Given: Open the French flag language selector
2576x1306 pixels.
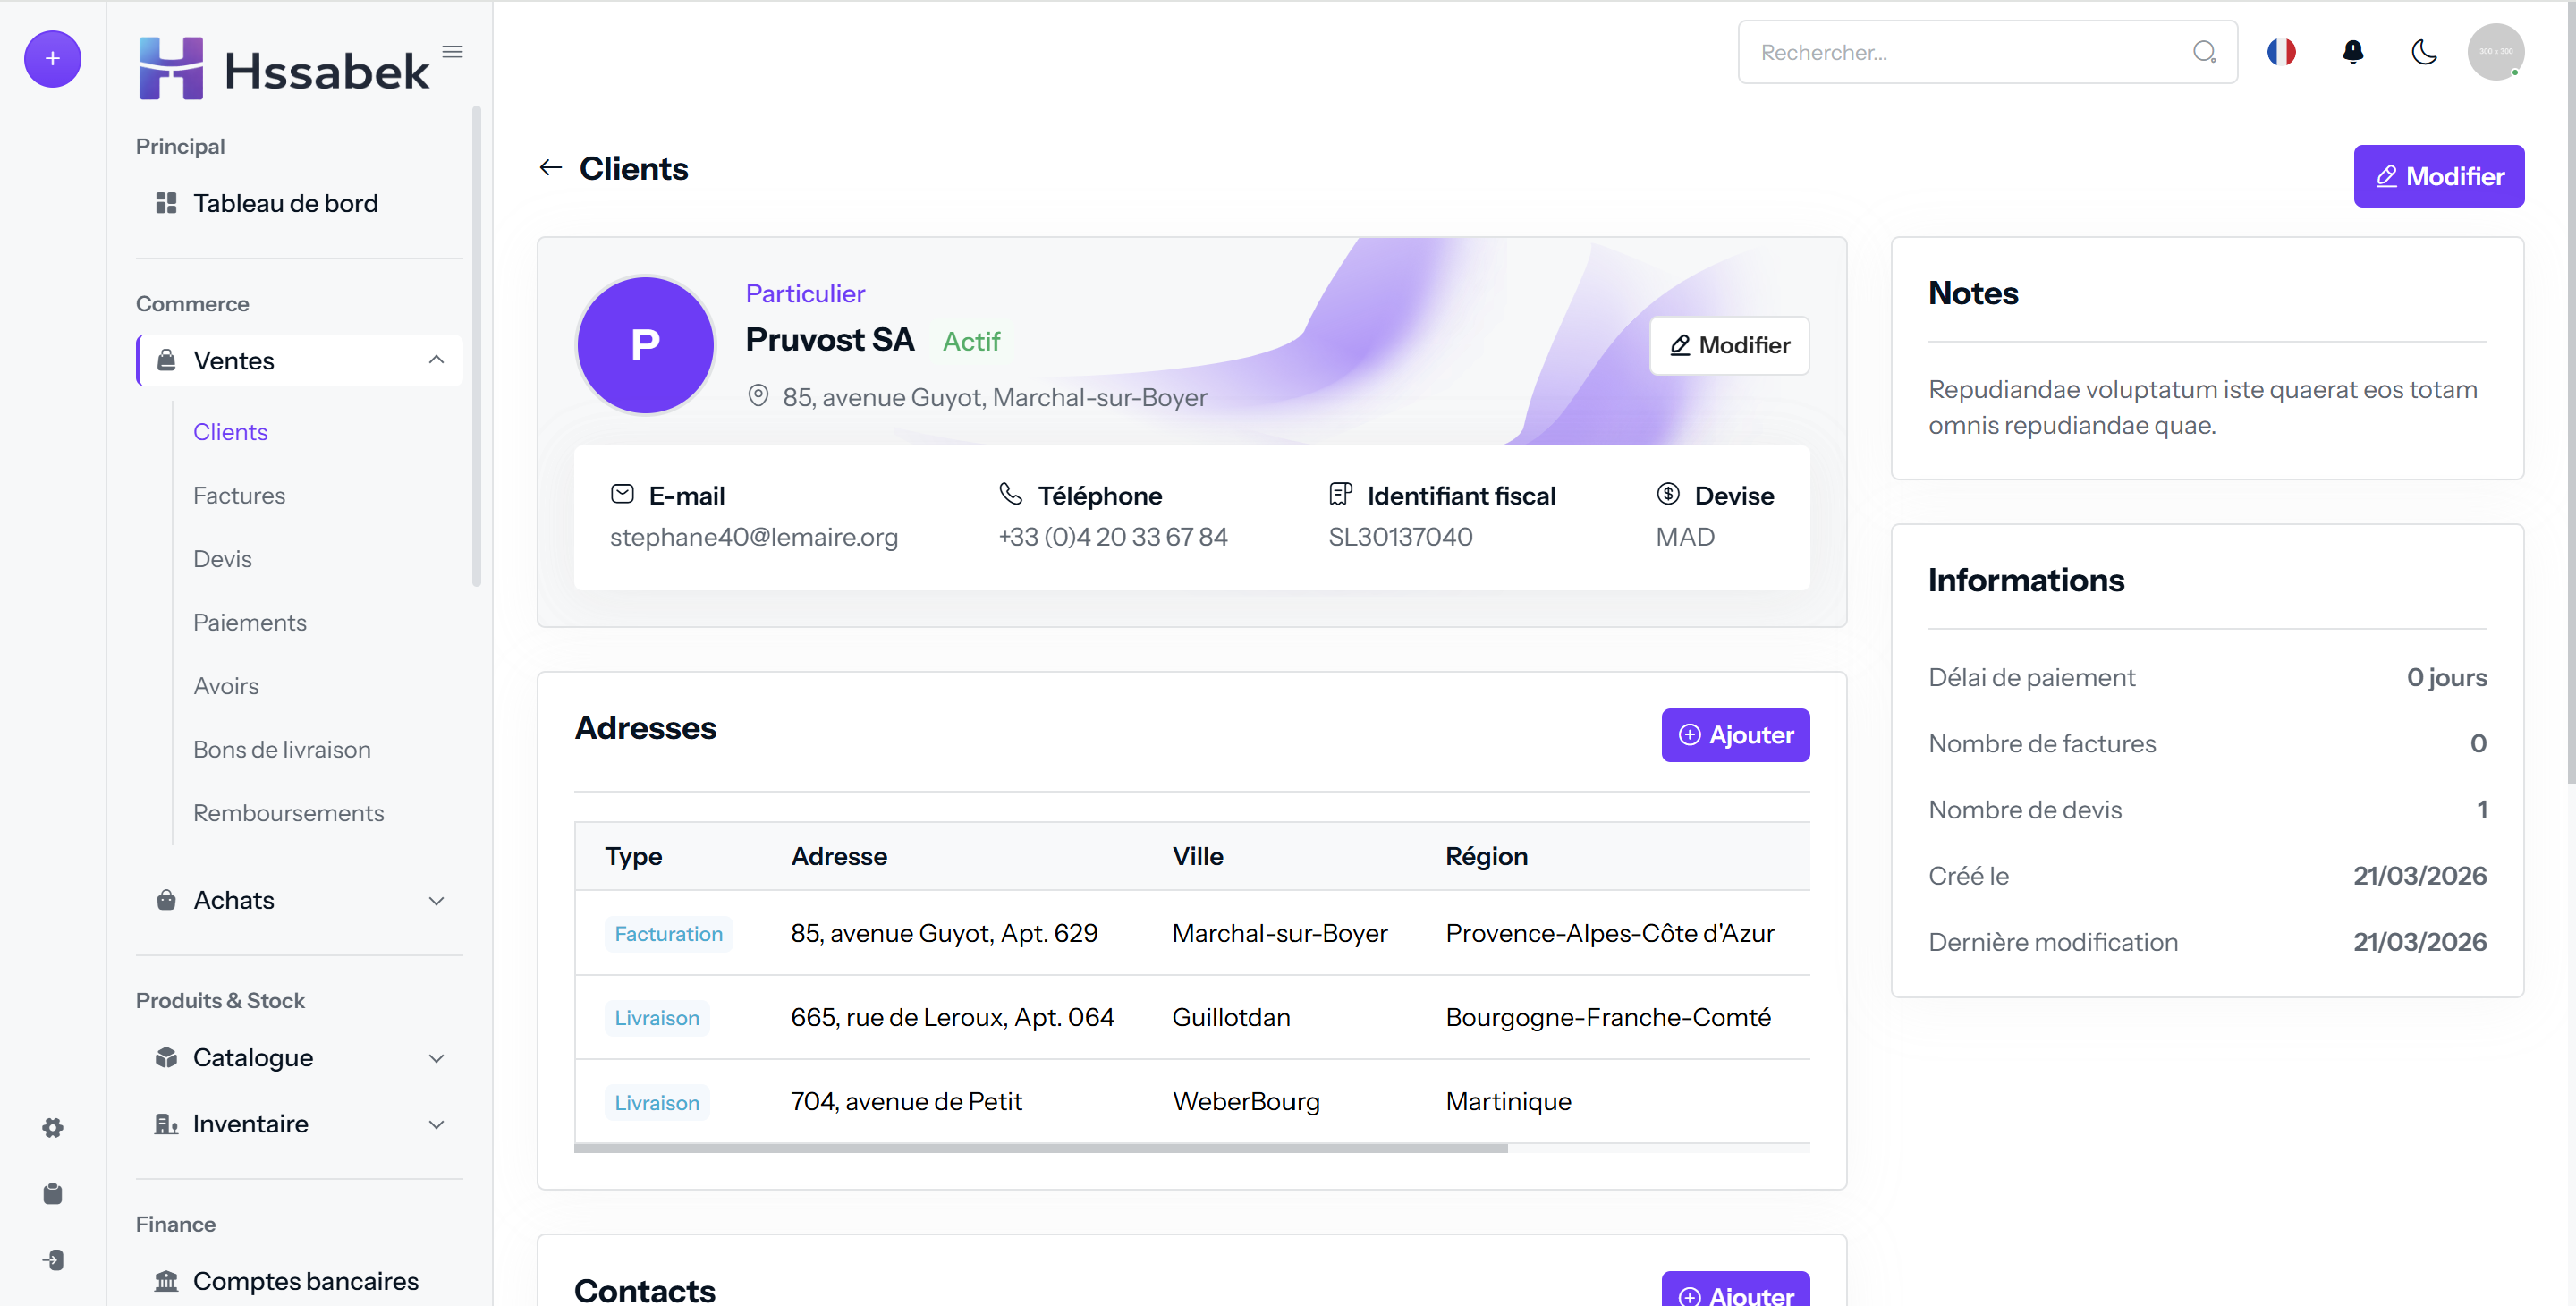Looking at the screenshot, I should (x=2281, y=52).
